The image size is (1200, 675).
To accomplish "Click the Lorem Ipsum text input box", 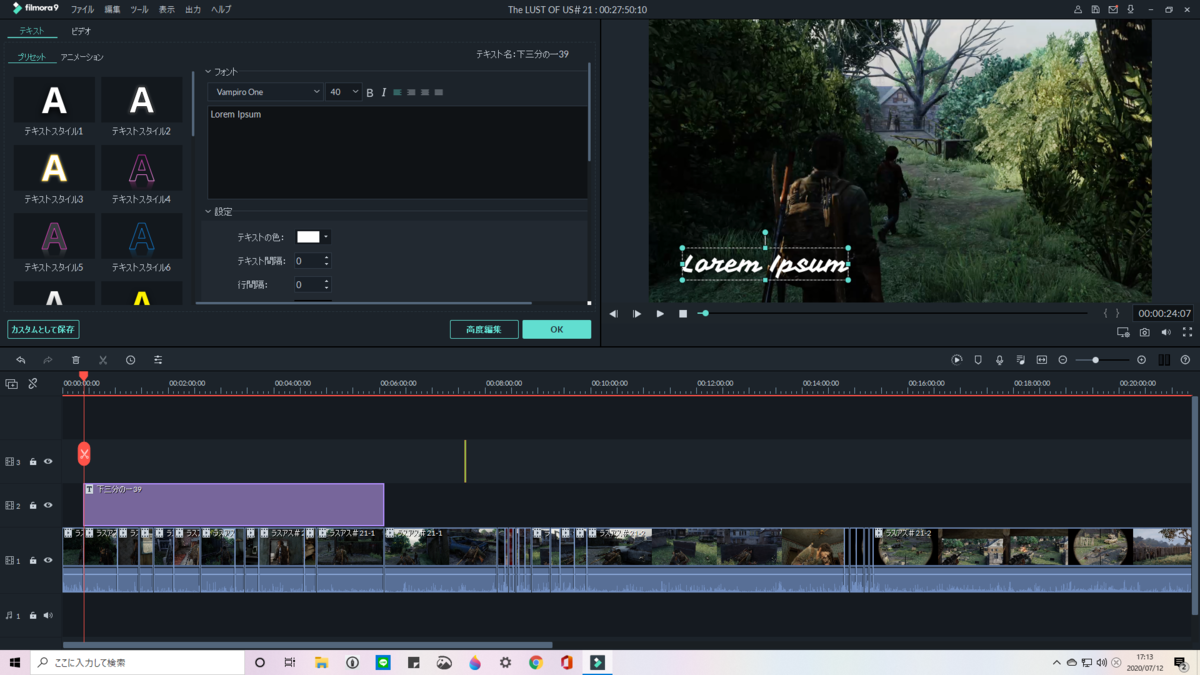I will point(397,152).
